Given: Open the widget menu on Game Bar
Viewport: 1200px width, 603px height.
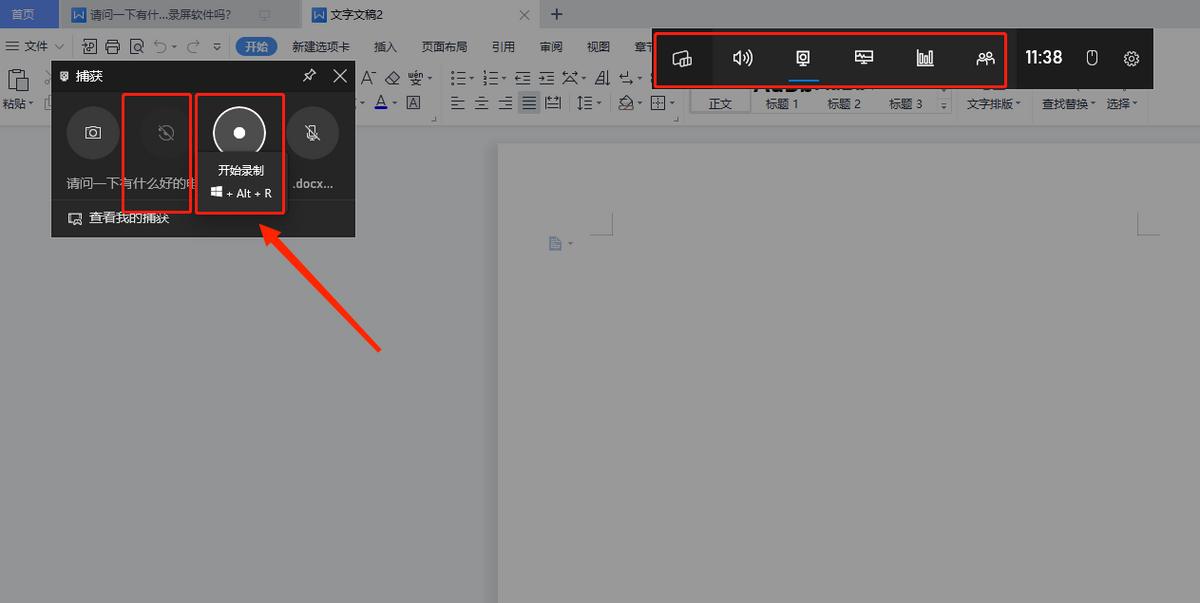Looking at the screenshot, I should [683, 58].
